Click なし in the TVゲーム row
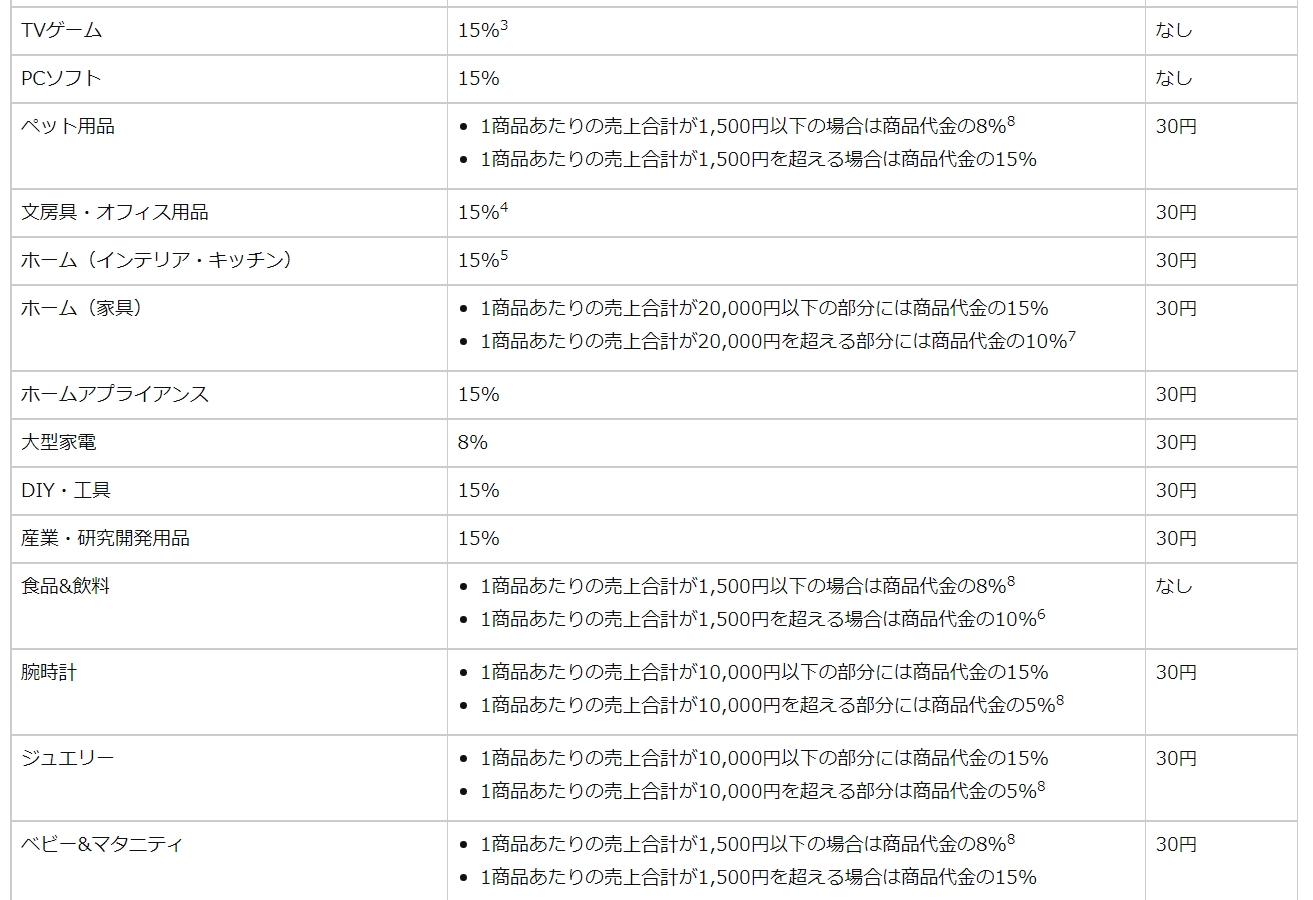1313x900 pixels. 1174,30
